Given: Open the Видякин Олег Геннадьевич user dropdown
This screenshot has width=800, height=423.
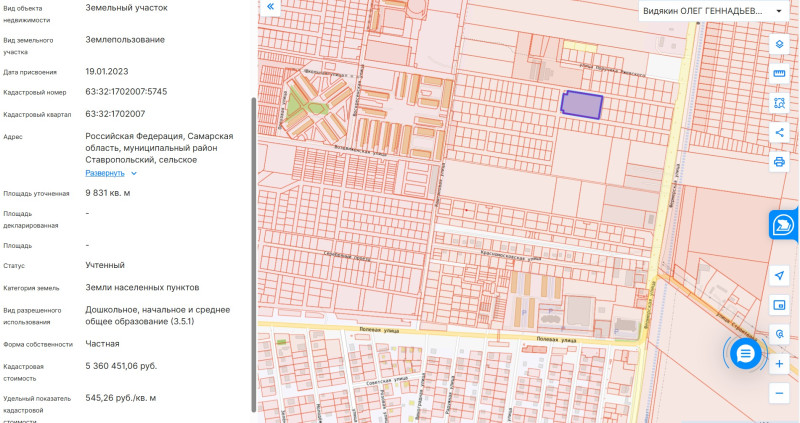Looking at the screenshot, I should click(x=712, y=11).
